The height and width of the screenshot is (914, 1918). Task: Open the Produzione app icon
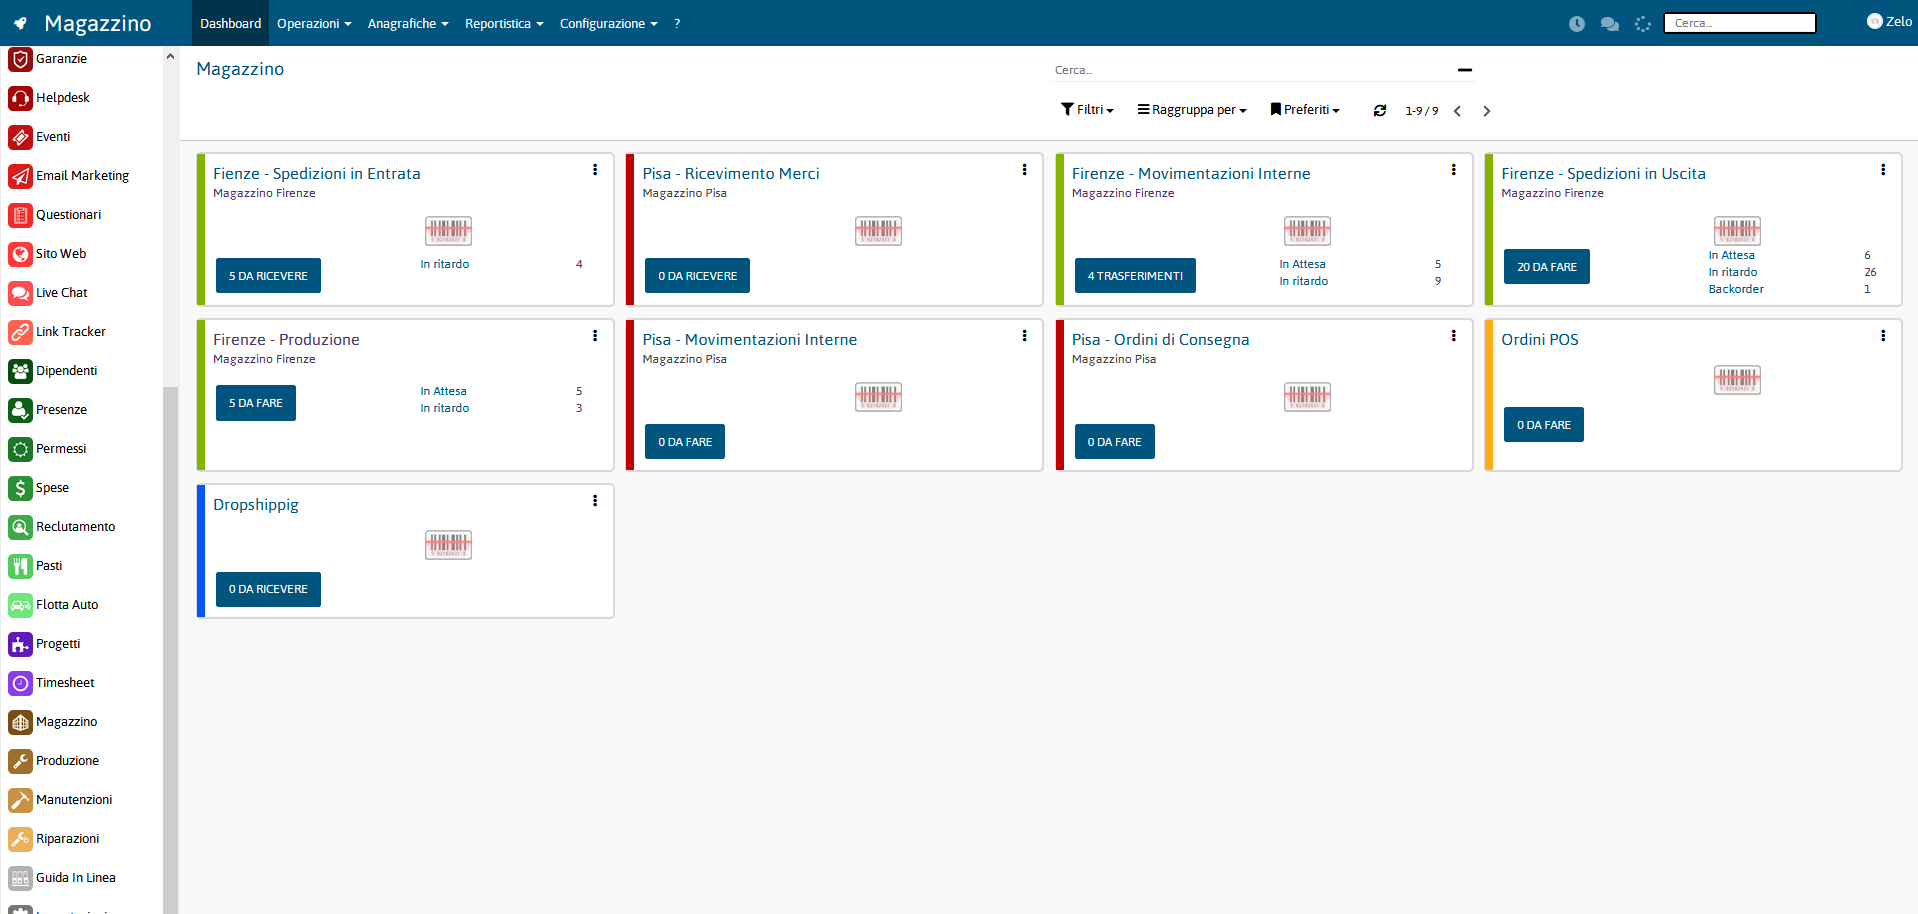pos(20,761)
